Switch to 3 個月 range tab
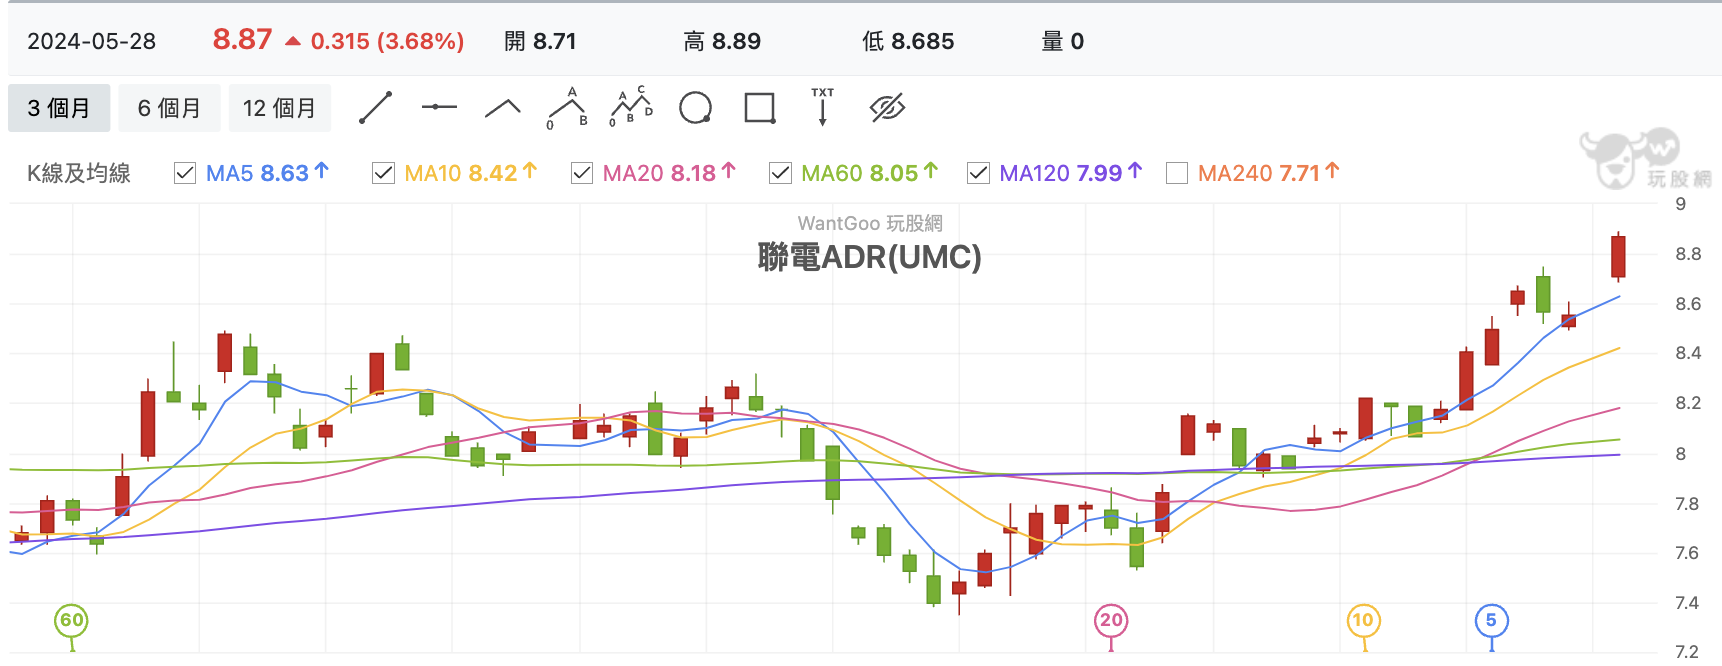This screenshot has width=1722, height=666. coord(59,108)
